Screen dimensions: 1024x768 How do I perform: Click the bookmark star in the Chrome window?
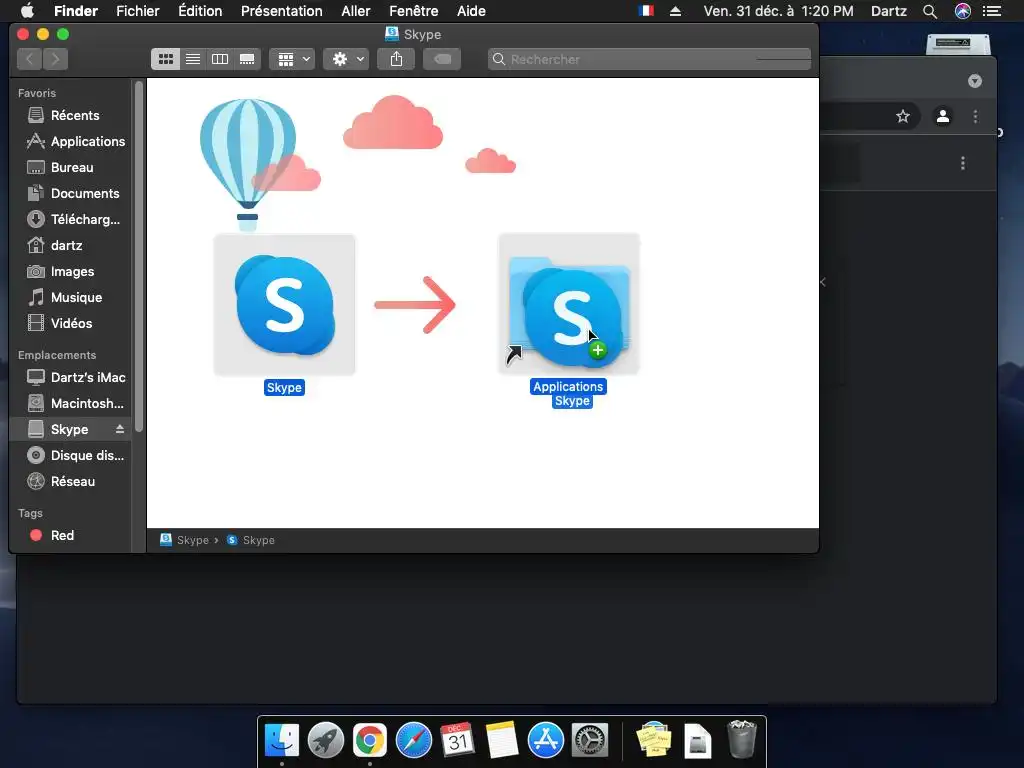click(903, 116)
